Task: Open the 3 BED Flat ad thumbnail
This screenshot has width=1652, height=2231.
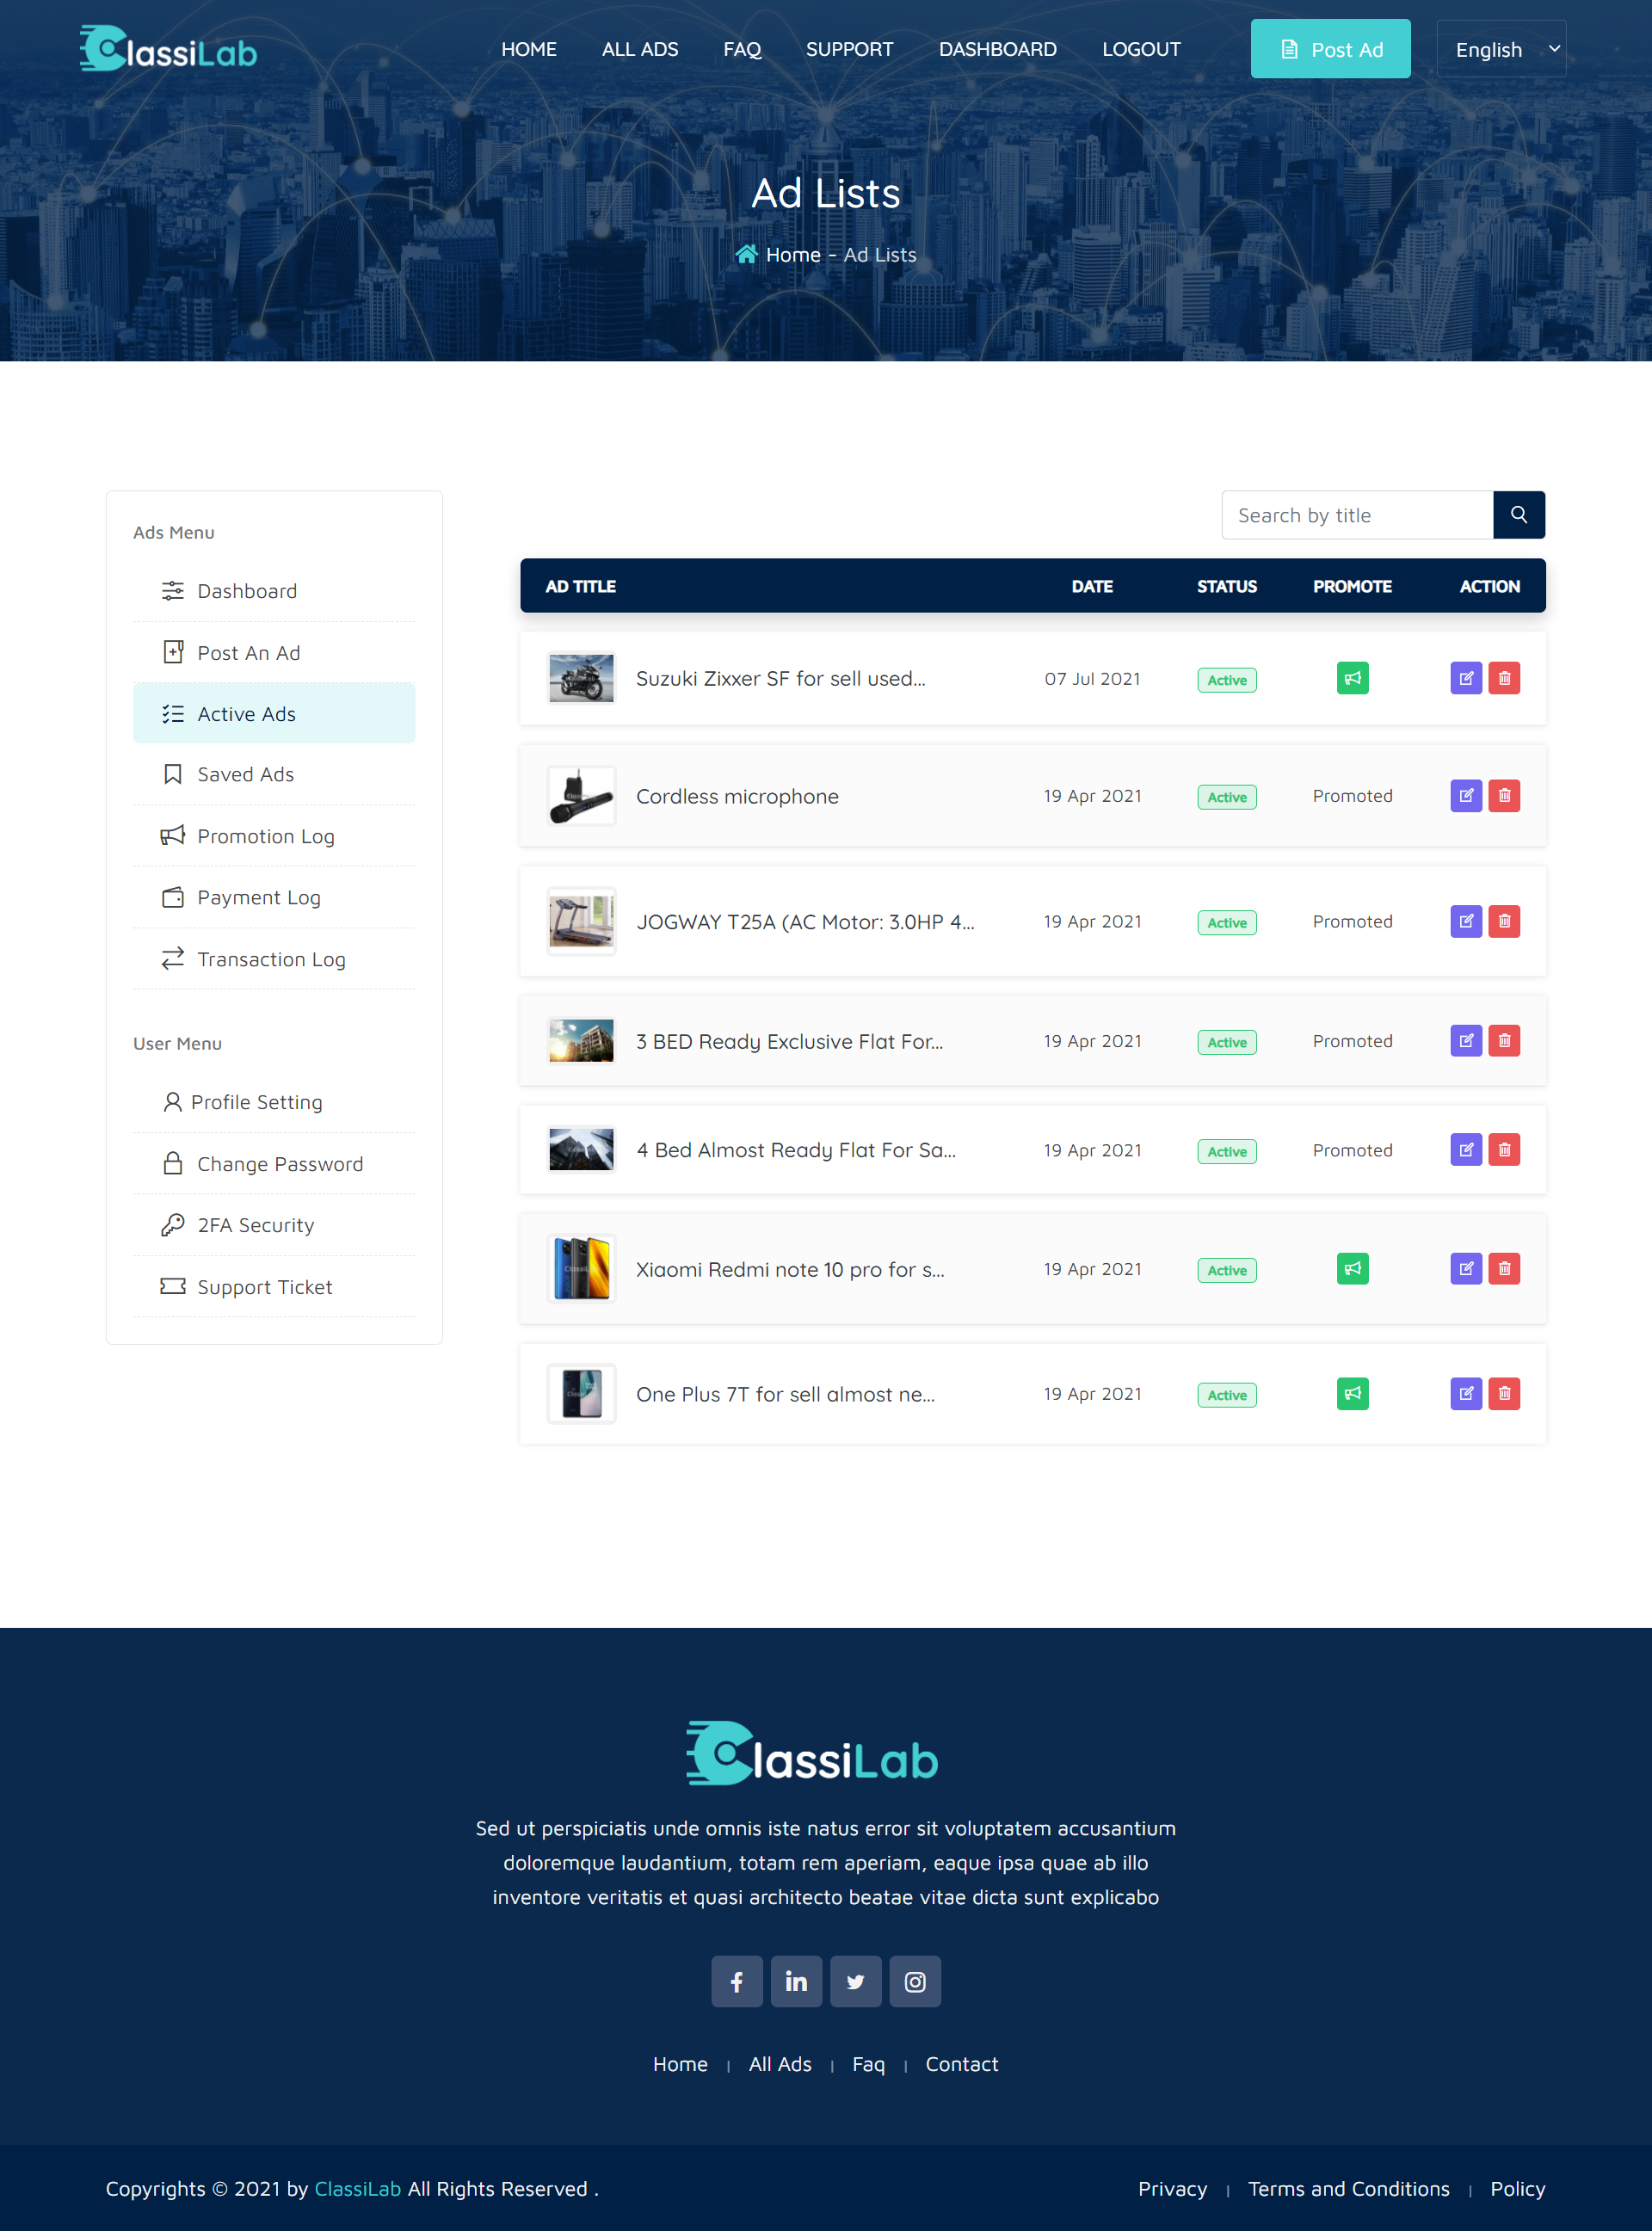Action: pyautogui.click(x=581, y=1041)
